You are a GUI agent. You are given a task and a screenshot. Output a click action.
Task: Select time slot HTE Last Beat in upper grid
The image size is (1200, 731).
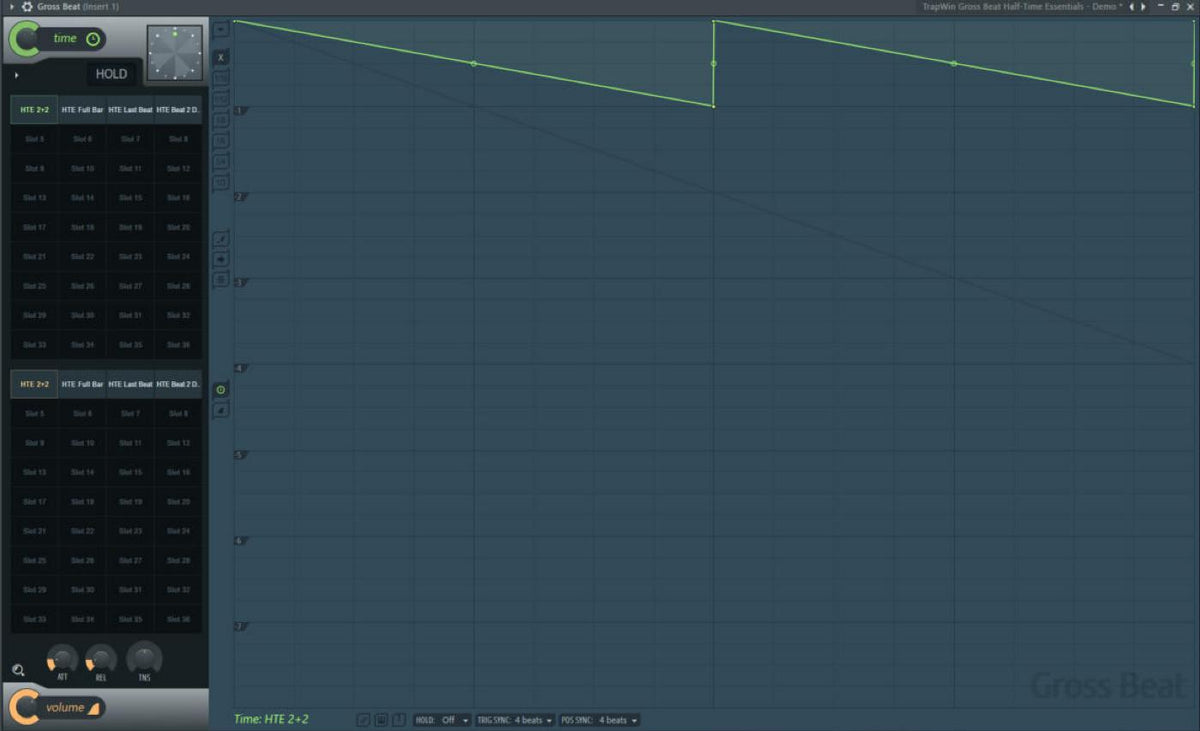tap(130, 109)
